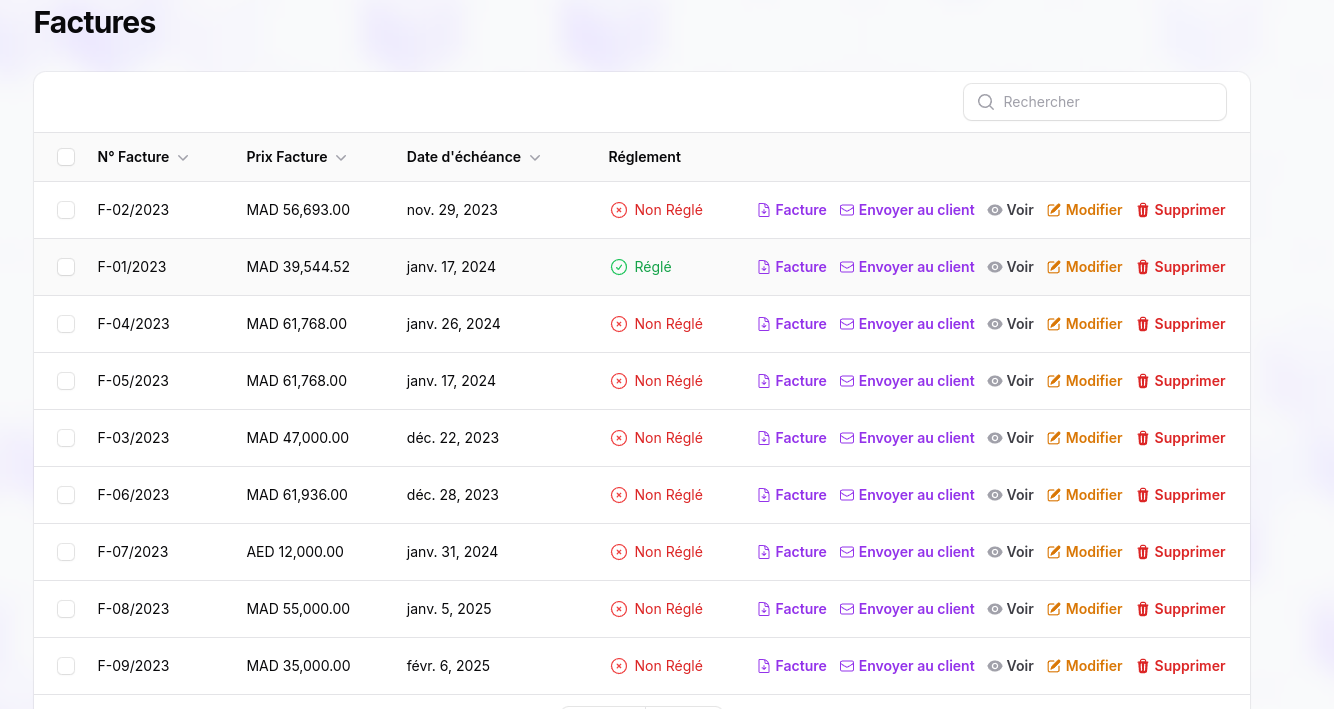Toggle the select-all checkbox in the table header
Screen dimensions: 1334x709
66,157
